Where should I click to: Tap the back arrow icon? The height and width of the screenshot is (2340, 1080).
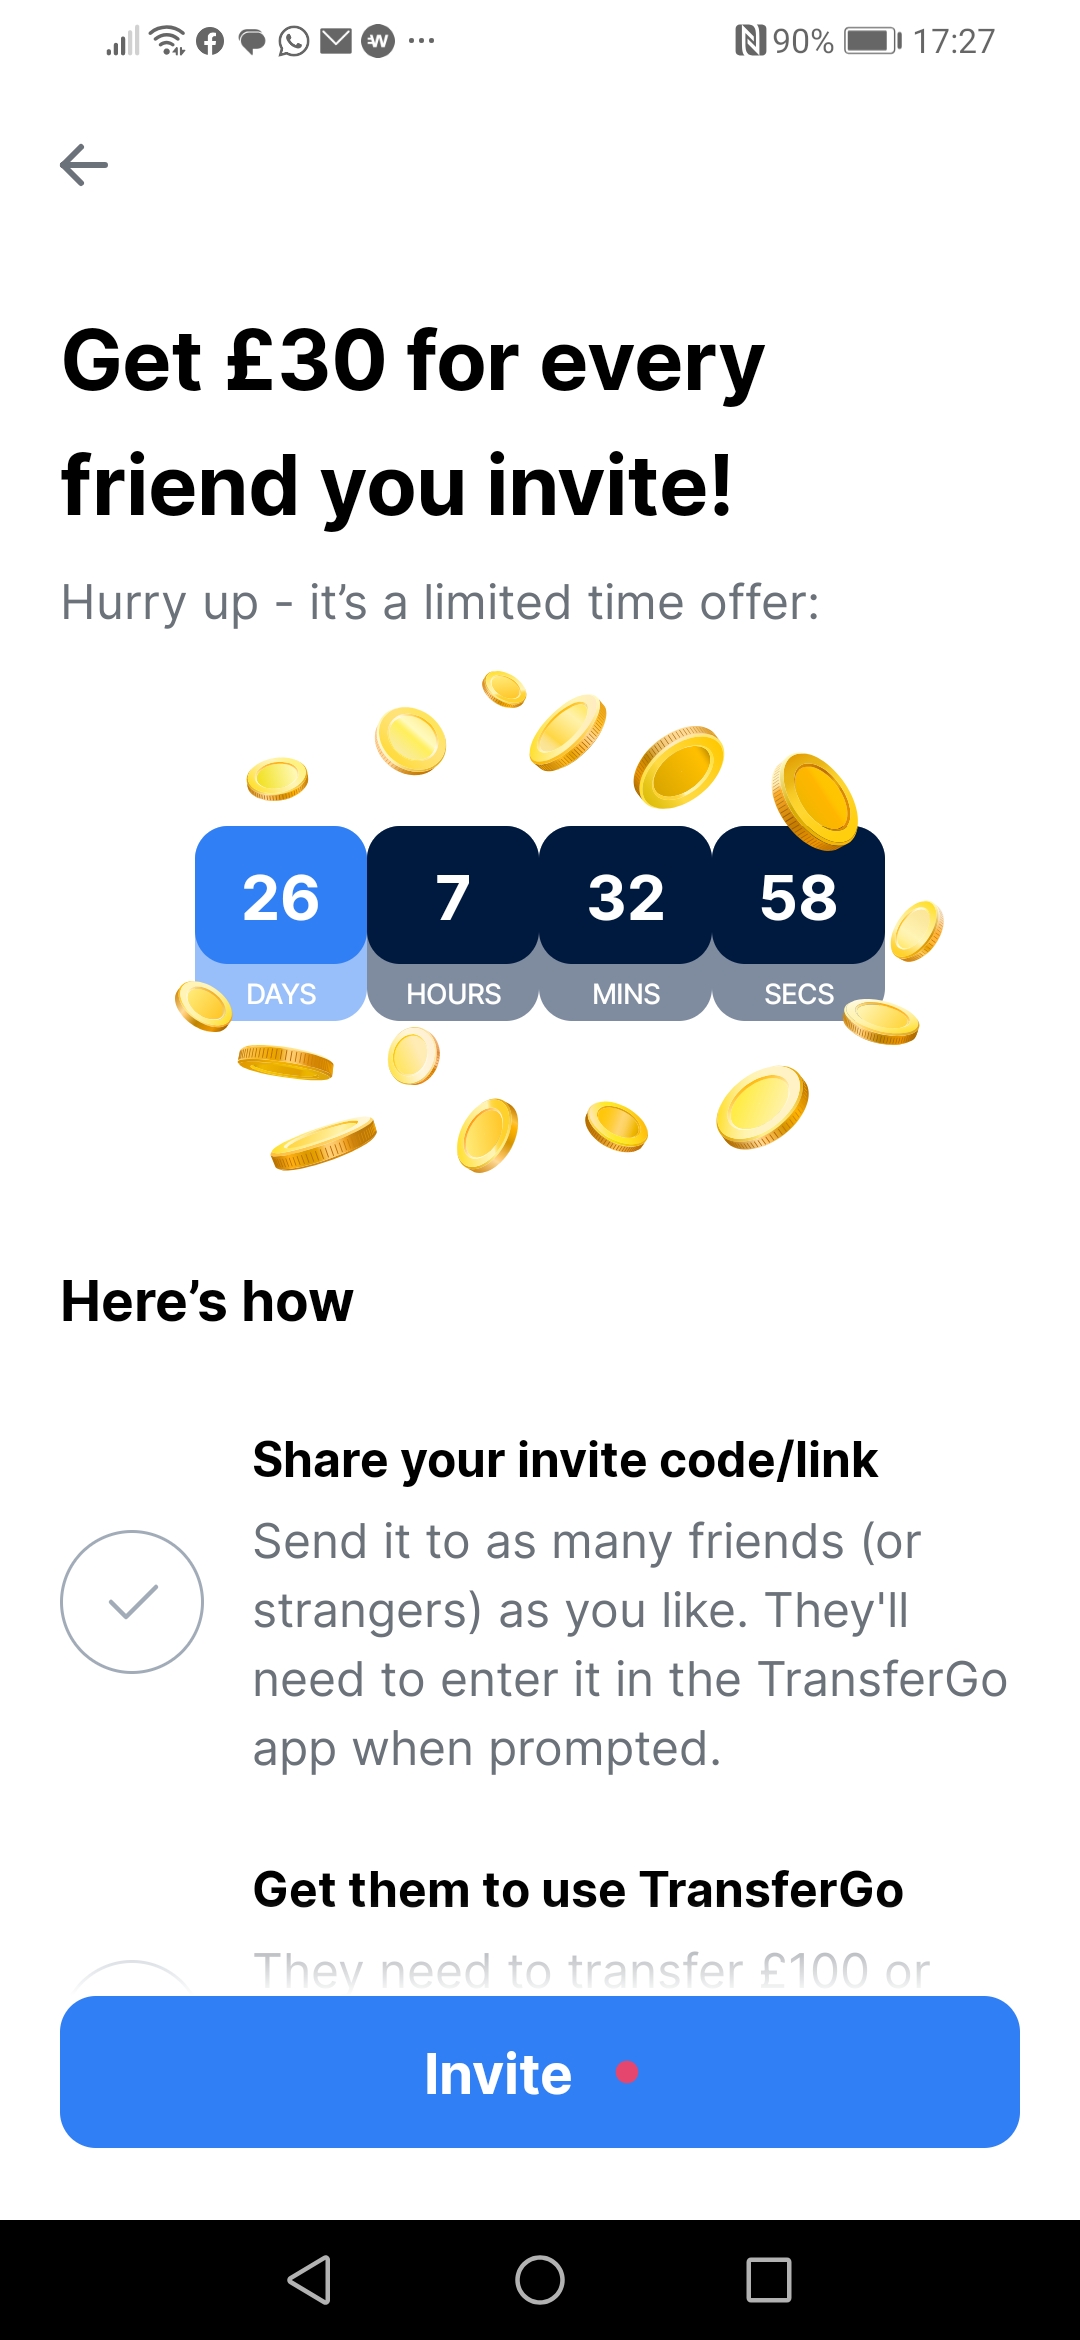[84, 165]
